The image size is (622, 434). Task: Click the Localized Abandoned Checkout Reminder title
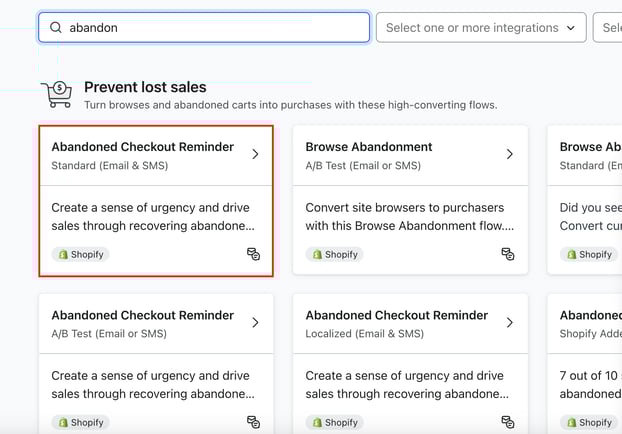396,315
